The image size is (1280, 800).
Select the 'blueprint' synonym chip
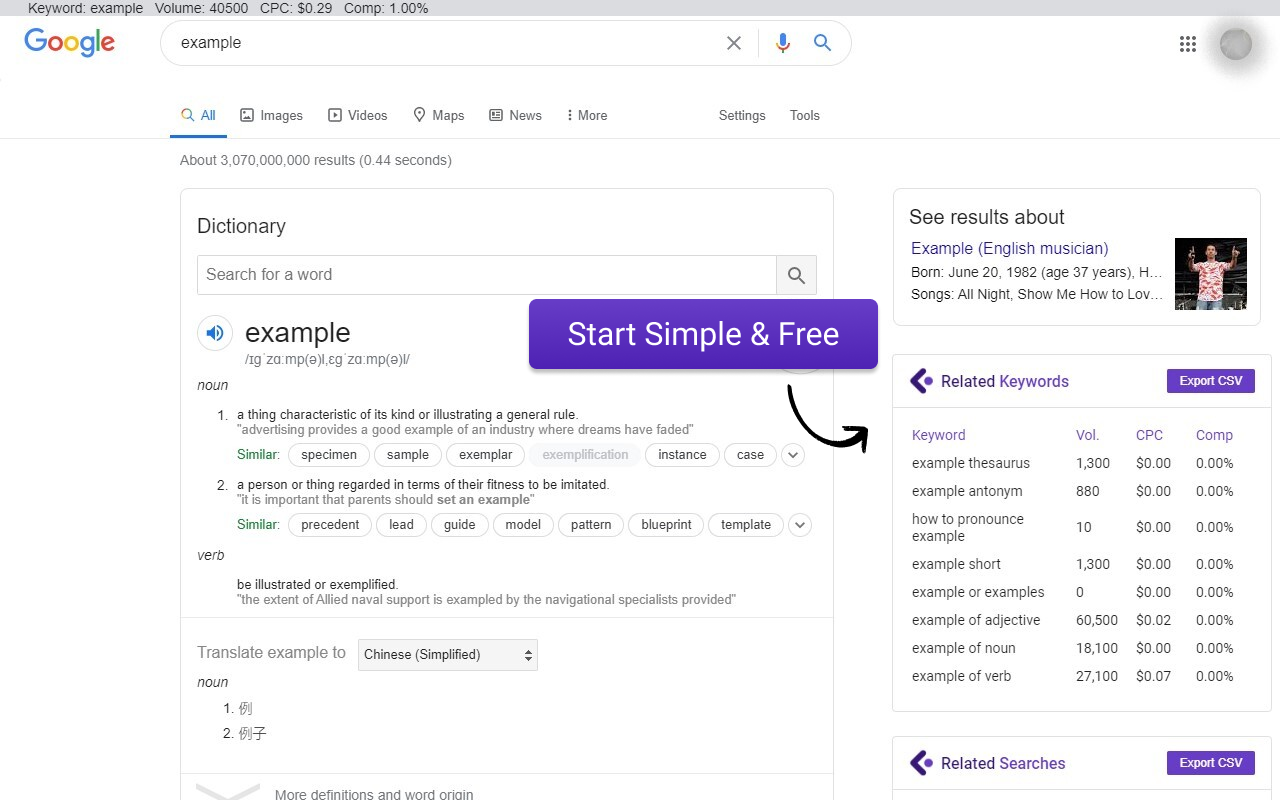click(x=667, y=525)
